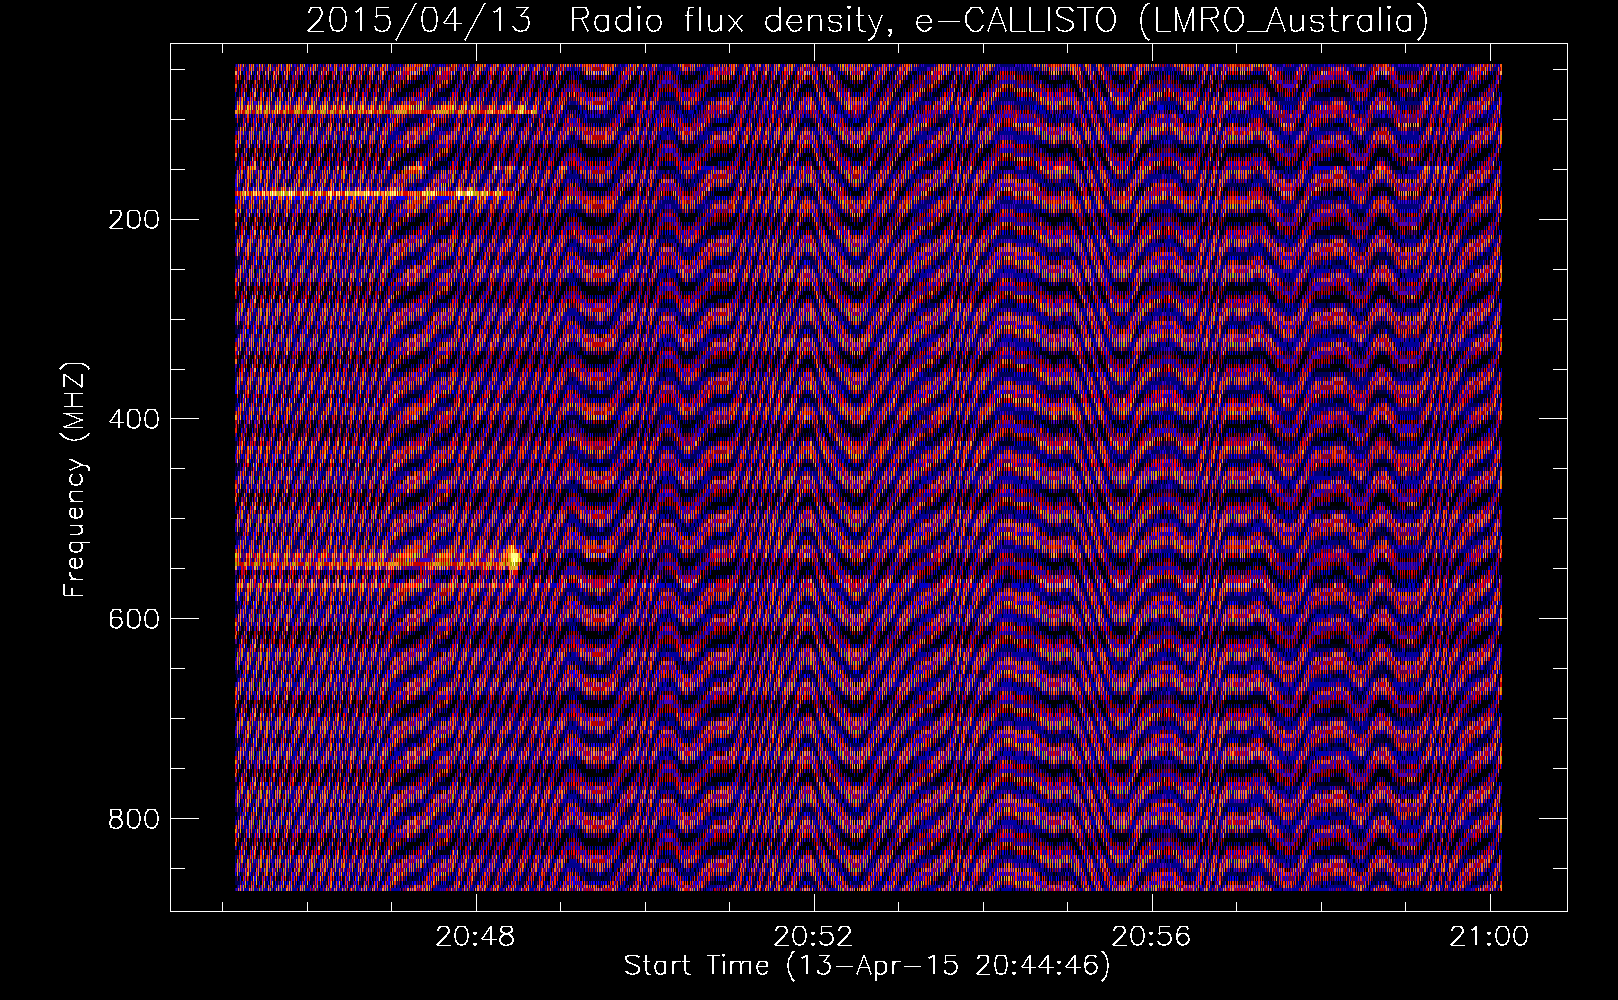
Task: Click the 200 frequency tick label
Action: tap(132, 219)
